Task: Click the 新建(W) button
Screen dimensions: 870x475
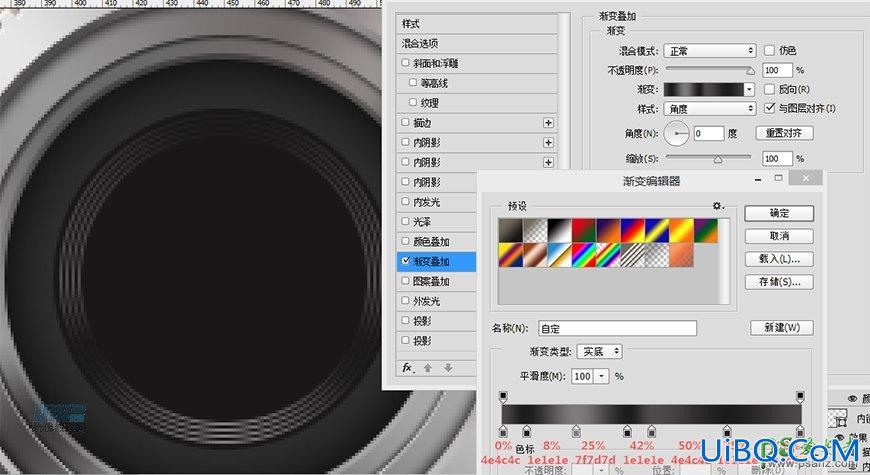Action: click(782, 327)
